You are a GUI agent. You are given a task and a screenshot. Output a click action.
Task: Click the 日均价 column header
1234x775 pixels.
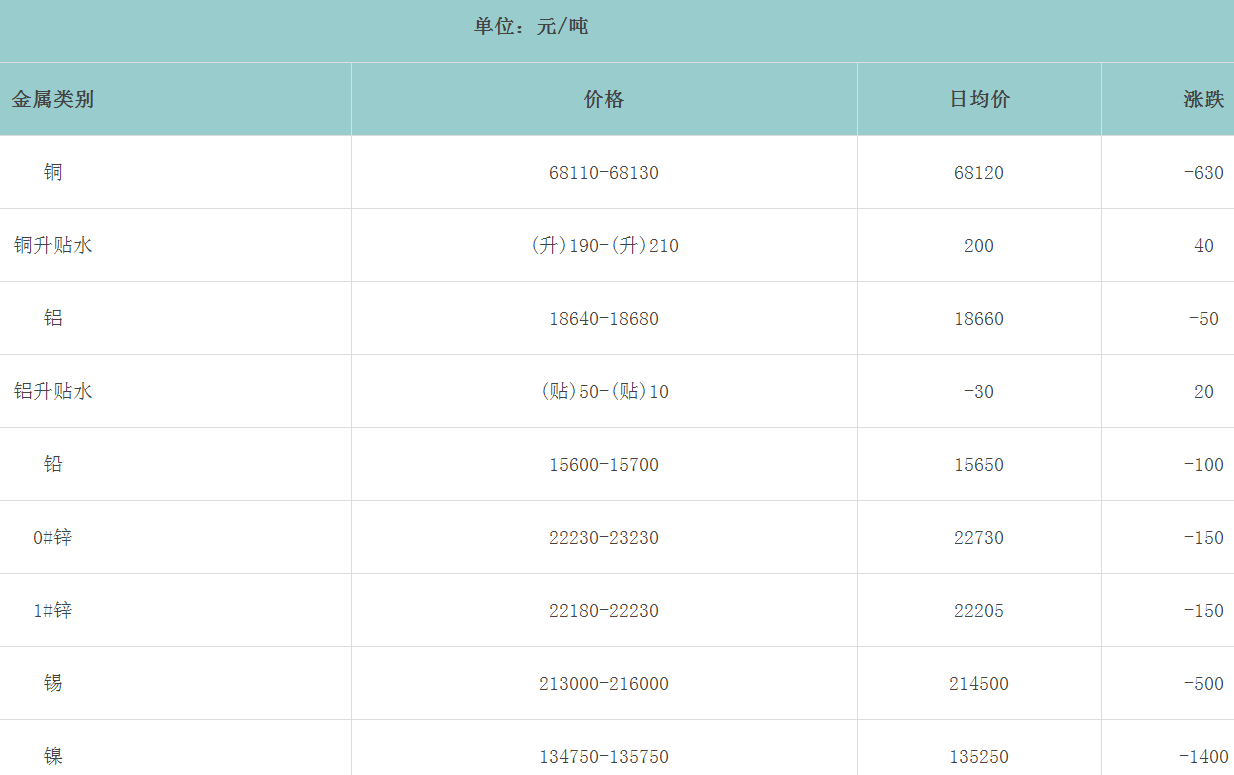979,99
